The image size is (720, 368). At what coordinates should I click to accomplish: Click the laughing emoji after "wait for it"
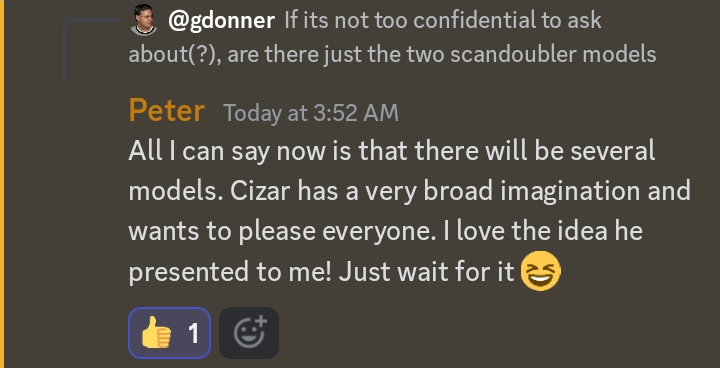click(x=541, y=271)
